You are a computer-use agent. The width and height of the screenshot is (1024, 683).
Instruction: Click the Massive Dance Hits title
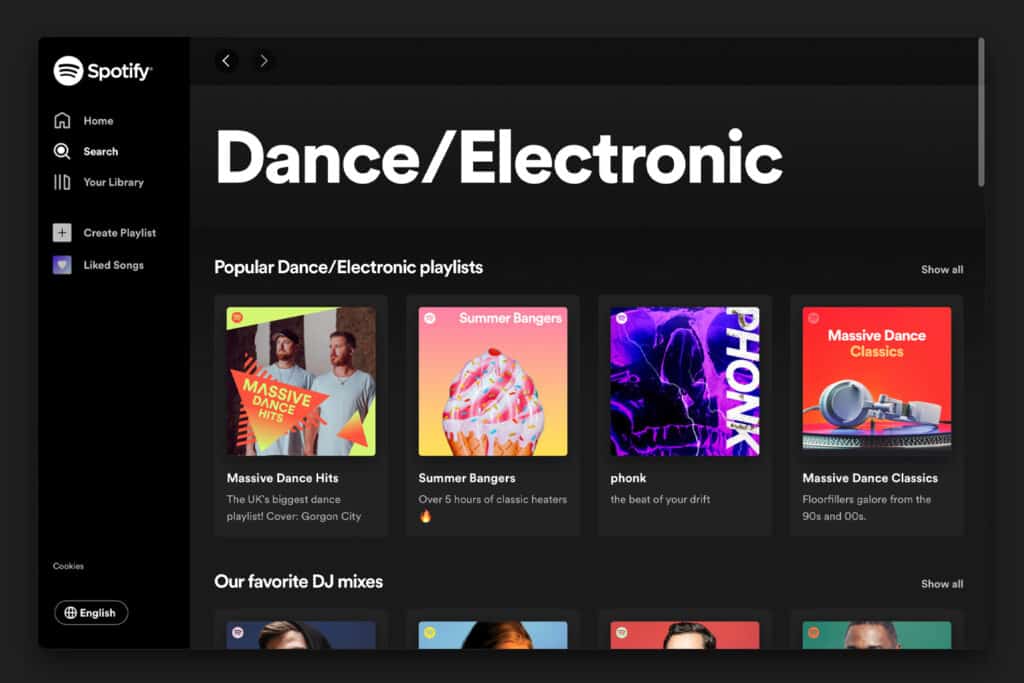click(x=283, y=478)
